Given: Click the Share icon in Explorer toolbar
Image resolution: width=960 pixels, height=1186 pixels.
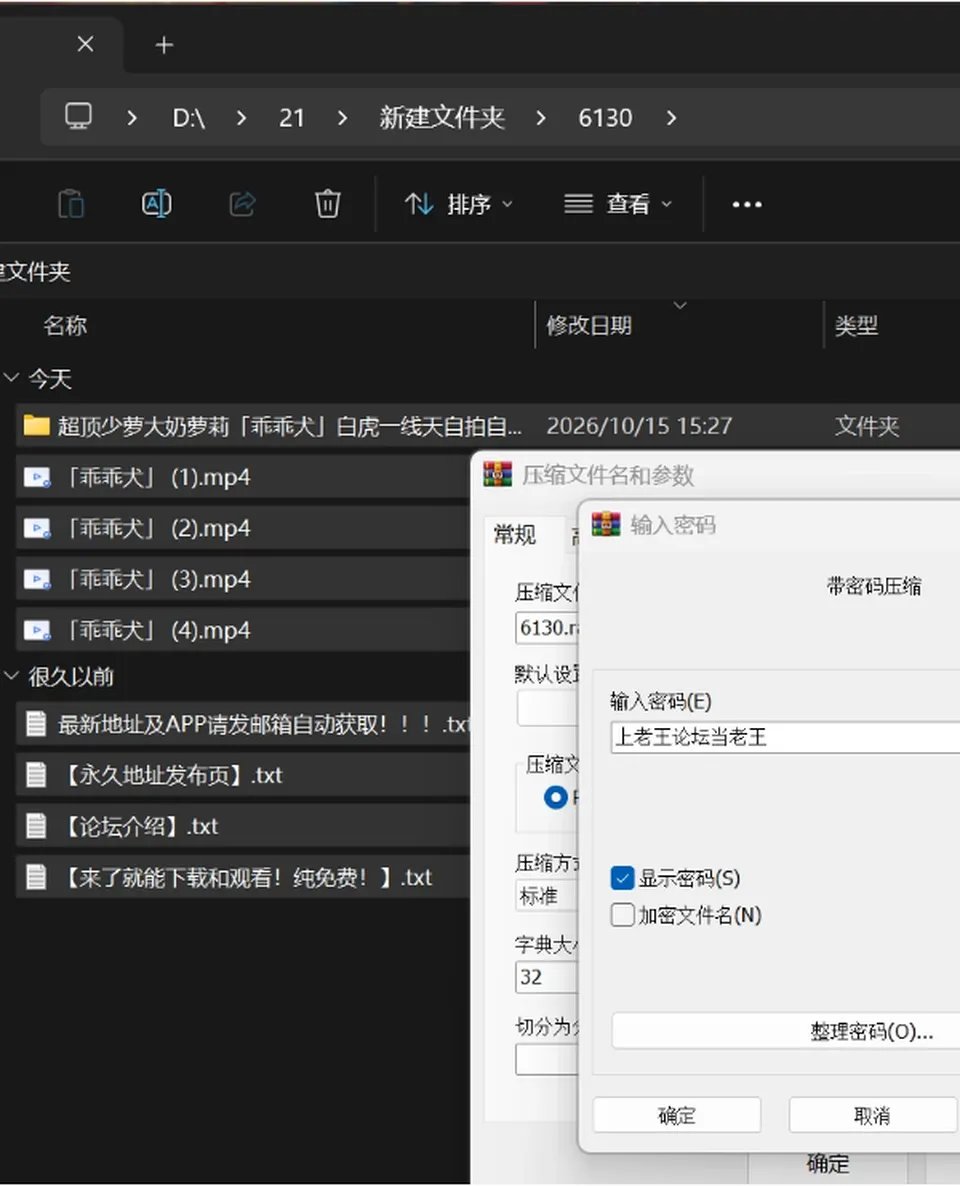Looking at the screenshot, I should click(x=242, y=204).
